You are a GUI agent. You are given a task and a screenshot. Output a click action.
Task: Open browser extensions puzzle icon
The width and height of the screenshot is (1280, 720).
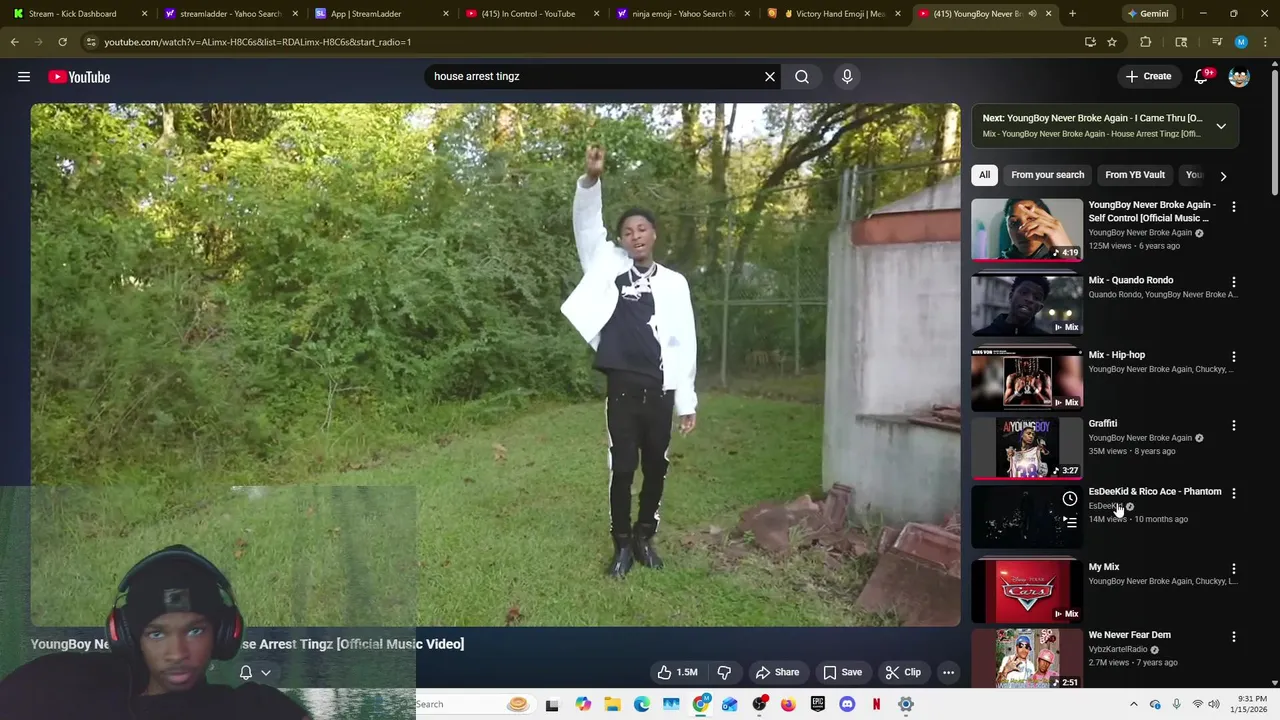[1146, 42]
